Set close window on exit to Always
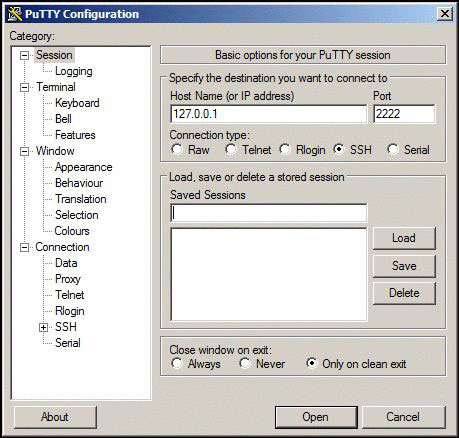The width and height of the screenshot is (459, 438). [x=177, y=363]
